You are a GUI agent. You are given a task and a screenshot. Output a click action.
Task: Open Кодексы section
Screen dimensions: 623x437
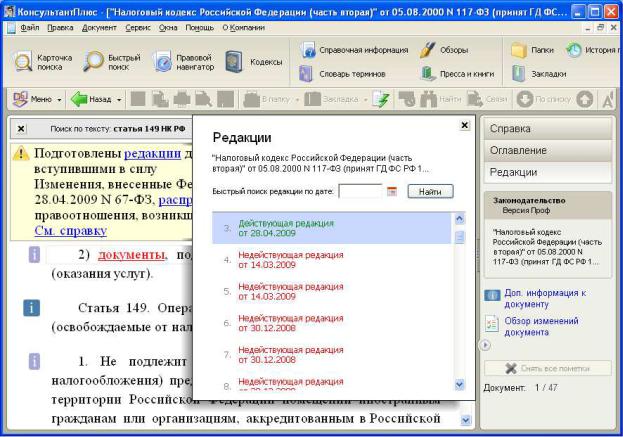tap(253, 62)
